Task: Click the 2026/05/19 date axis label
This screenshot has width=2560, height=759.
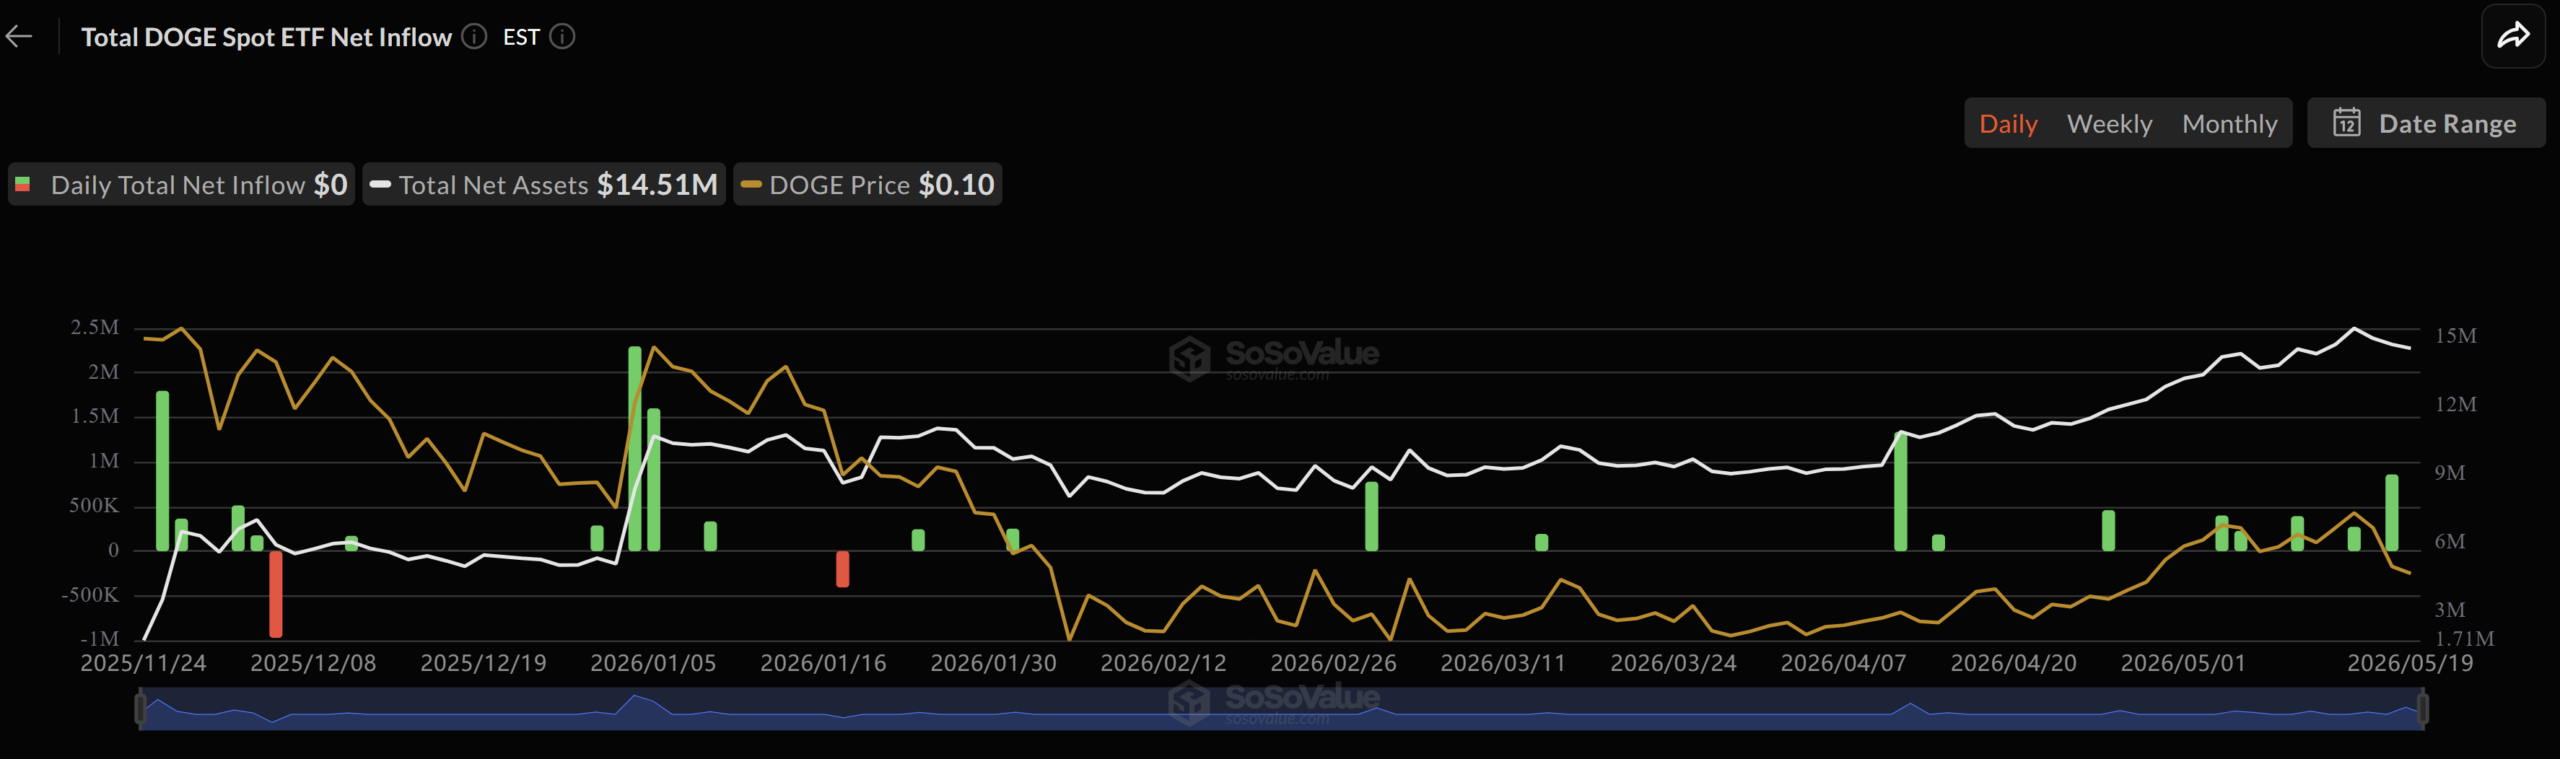Action: (x=2410, y=663)
